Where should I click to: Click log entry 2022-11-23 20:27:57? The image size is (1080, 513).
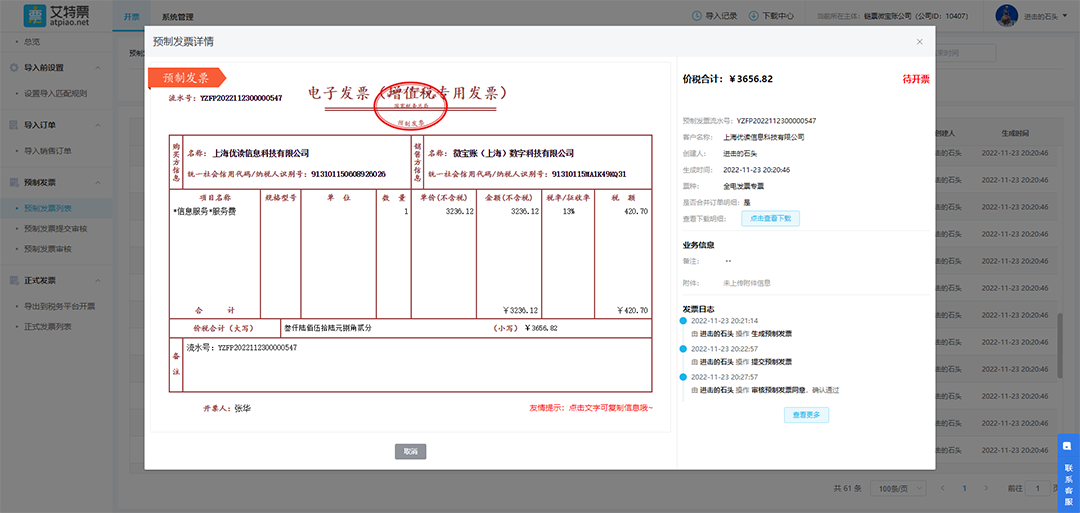pos(724,377)
